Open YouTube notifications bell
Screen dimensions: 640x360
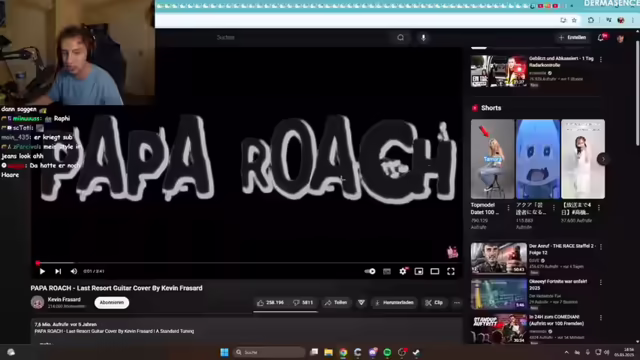pyautogui.click(x=601, y=38)
